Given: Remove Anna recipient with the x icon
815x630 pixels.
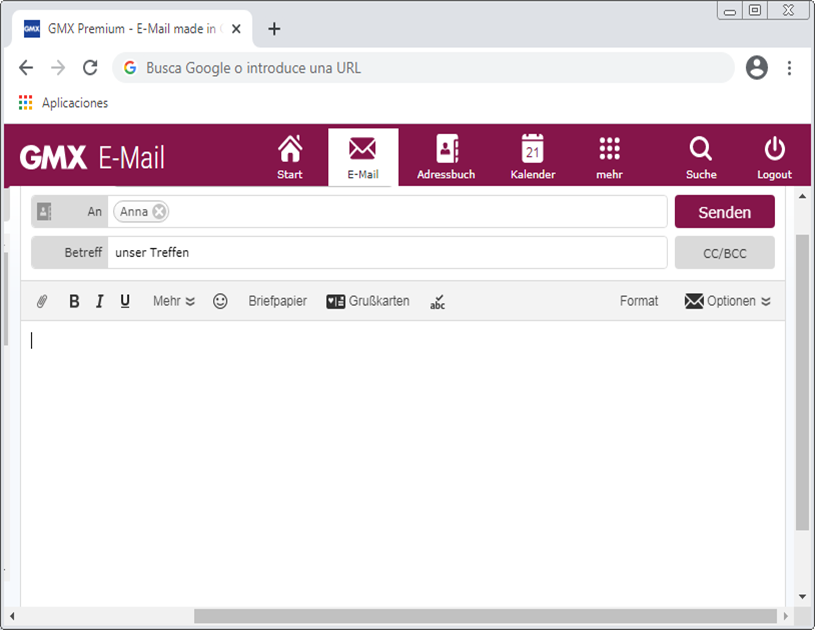Looking at the screenshot, I should coord(160,212).
